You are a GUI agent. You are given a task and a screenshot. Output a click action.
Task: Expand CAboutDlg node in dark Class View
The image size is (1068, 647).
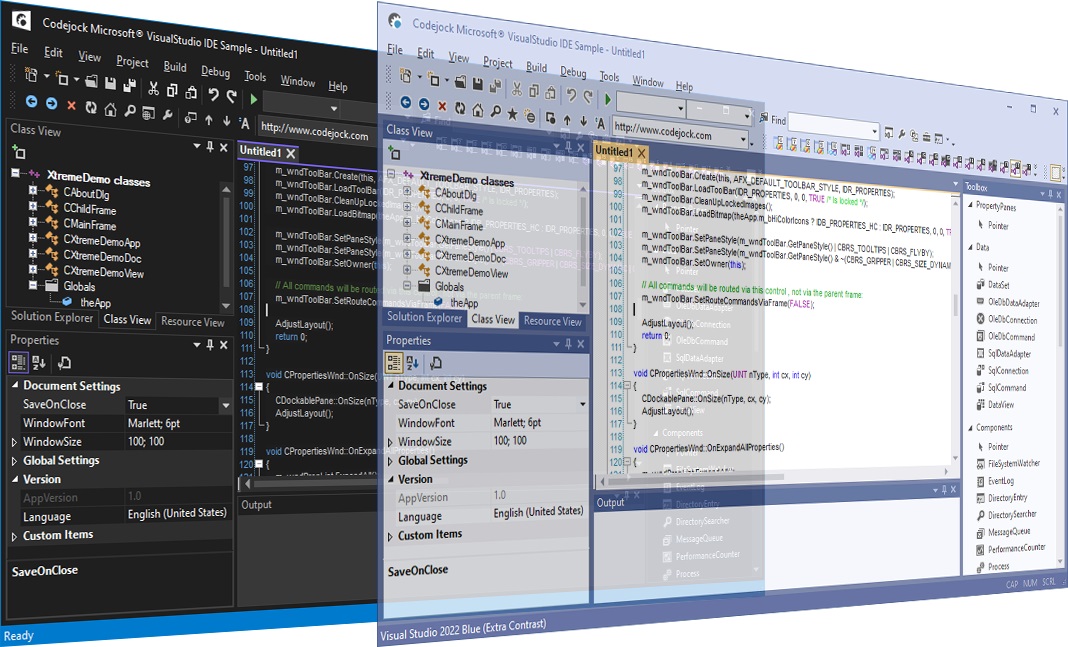(33, 190)
